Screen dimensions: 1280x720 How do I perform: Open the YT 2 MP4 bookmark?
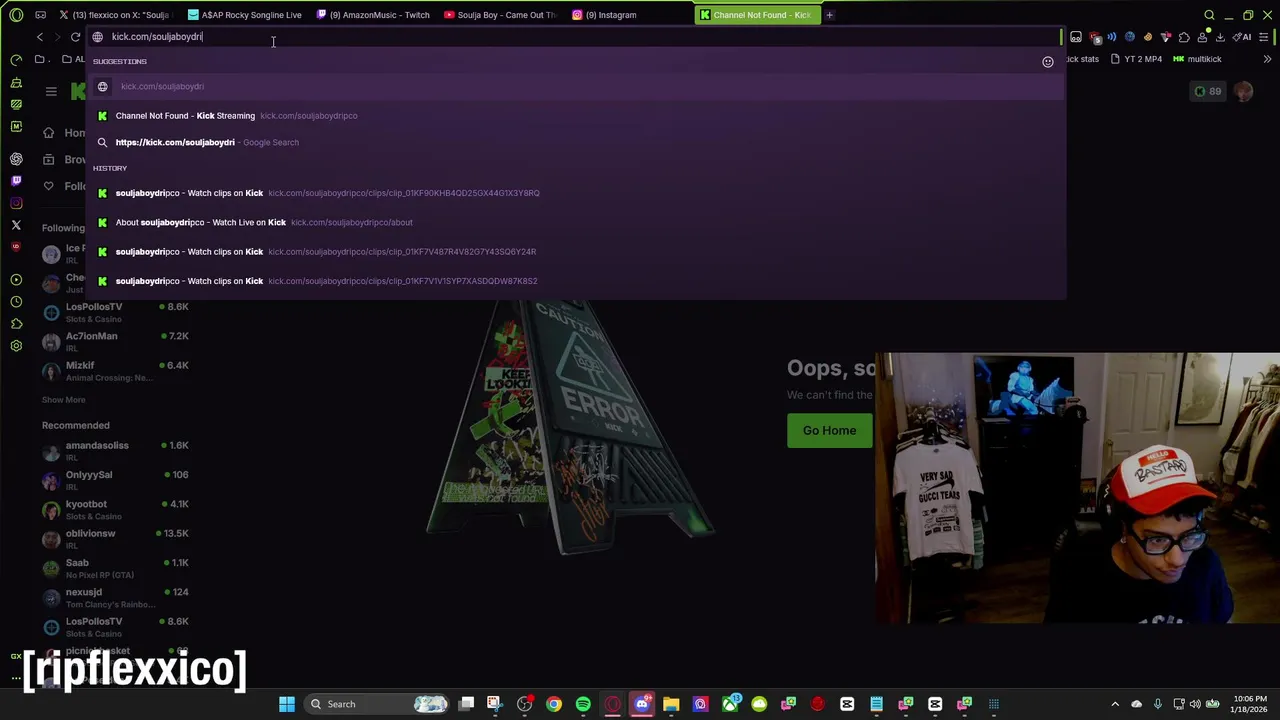click(1137, 59)
